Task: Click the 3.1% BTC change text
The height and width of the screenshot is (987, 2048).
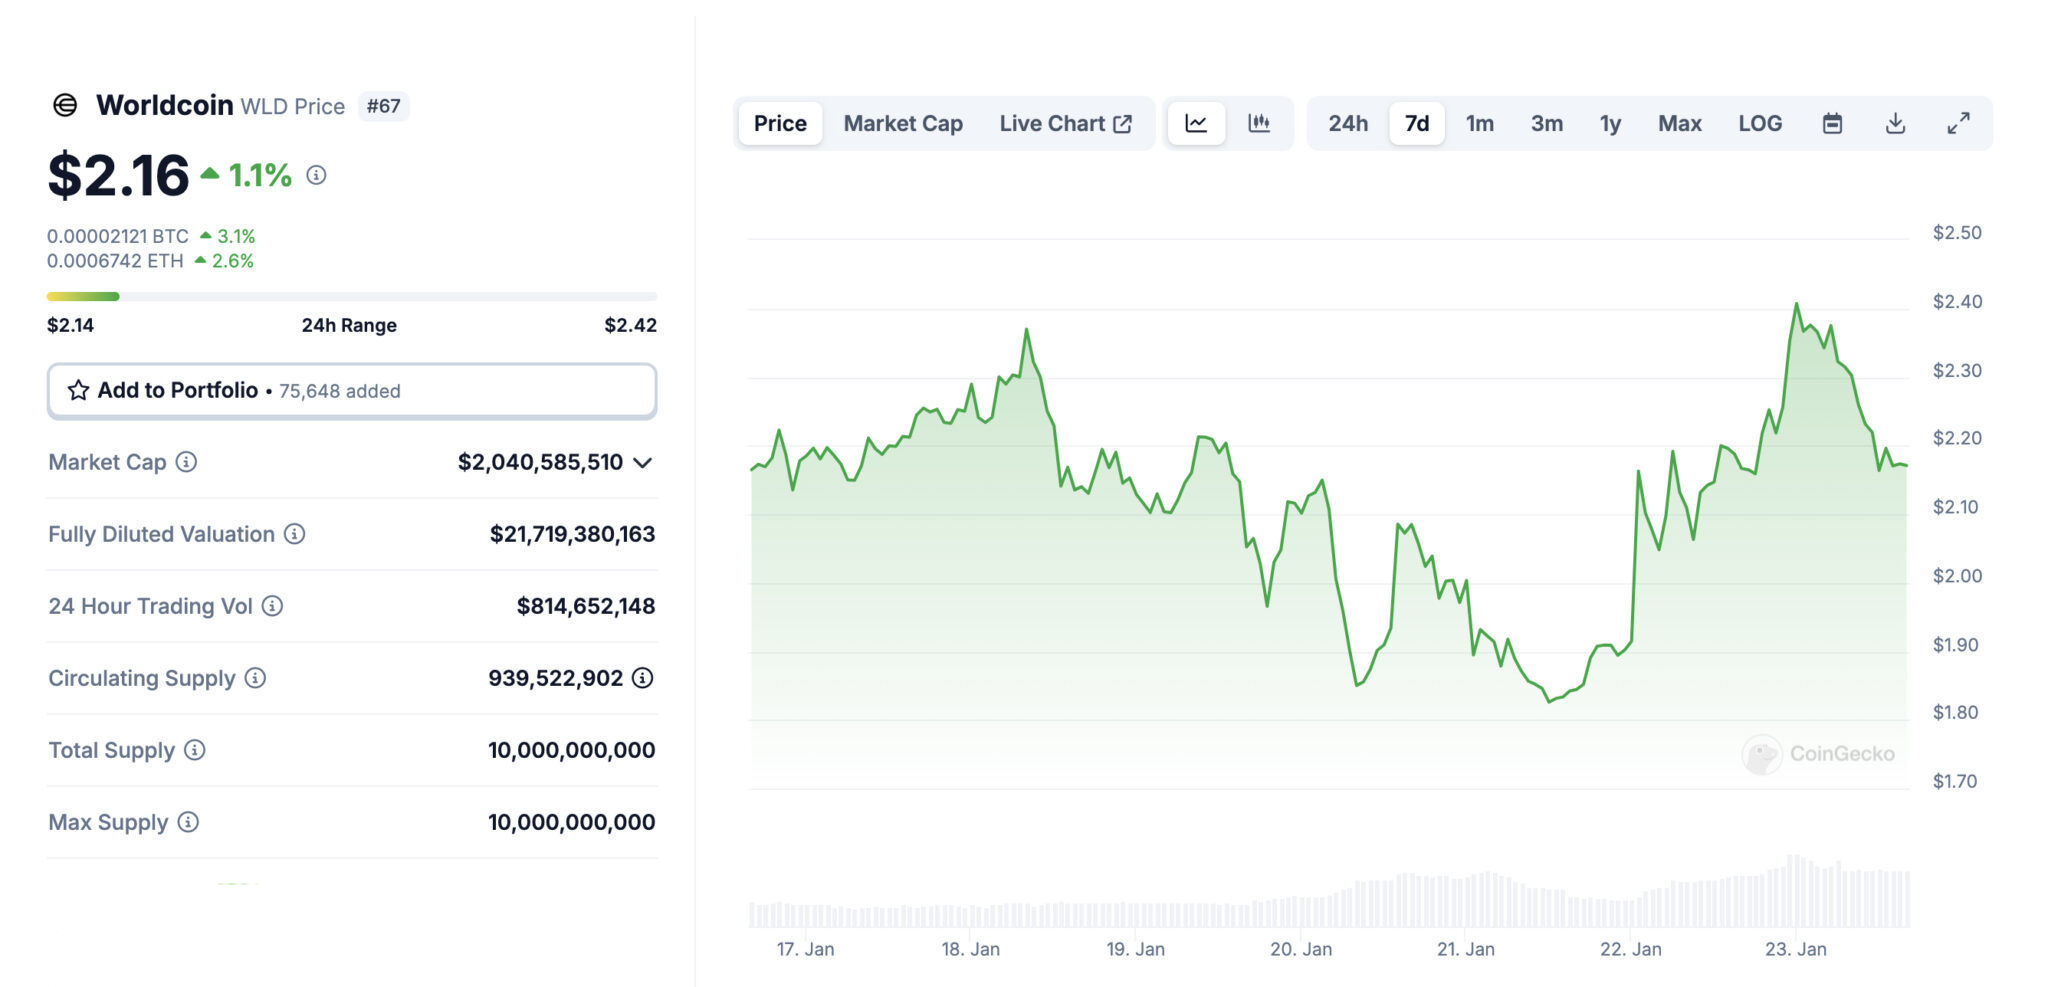Action: 236,236
